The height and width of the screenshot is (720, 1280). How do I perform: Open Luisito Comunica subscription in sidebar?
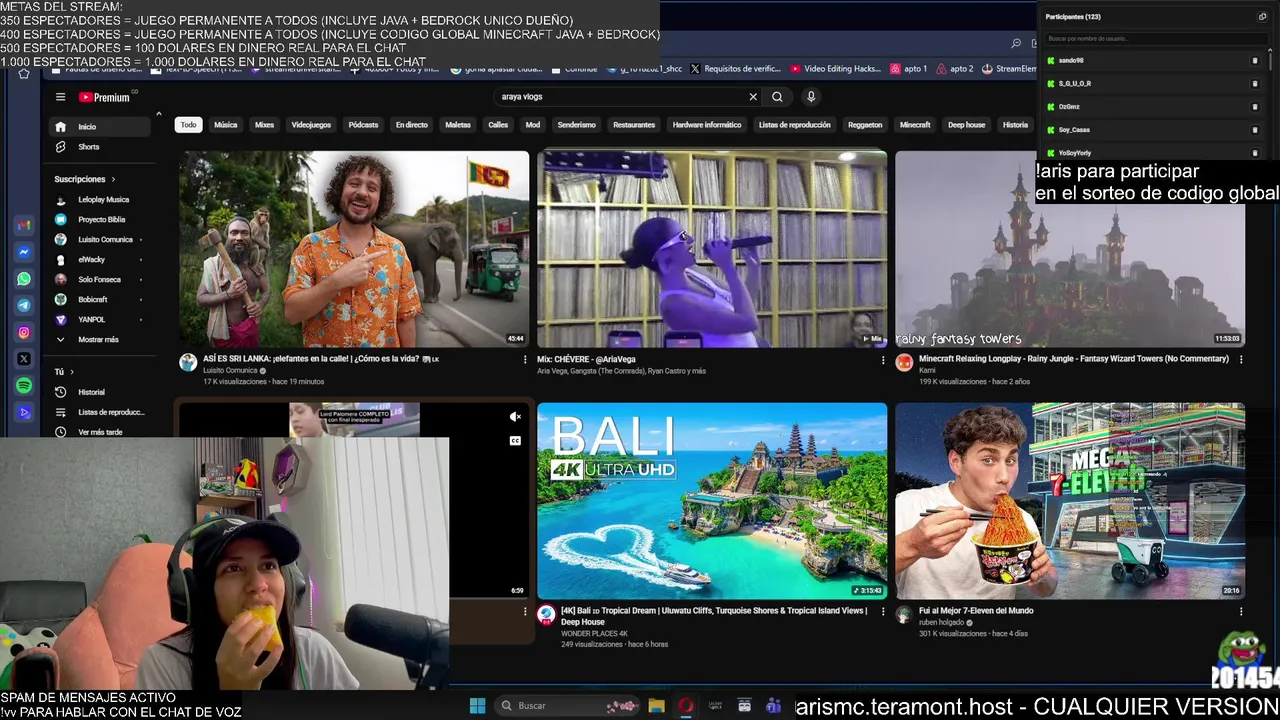point(101,240)
